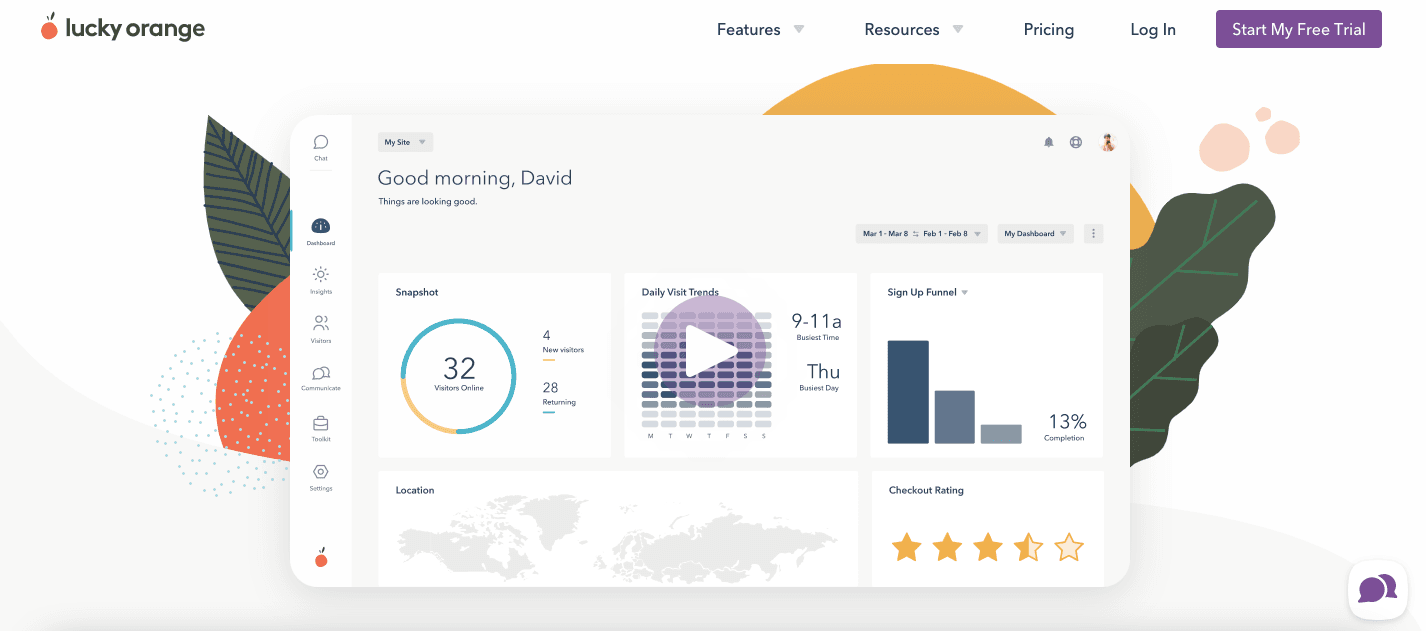The height and width of the screenshot is (631, 1426).
Task: Open the live chat widget
Action: [x=1377, y=589]
